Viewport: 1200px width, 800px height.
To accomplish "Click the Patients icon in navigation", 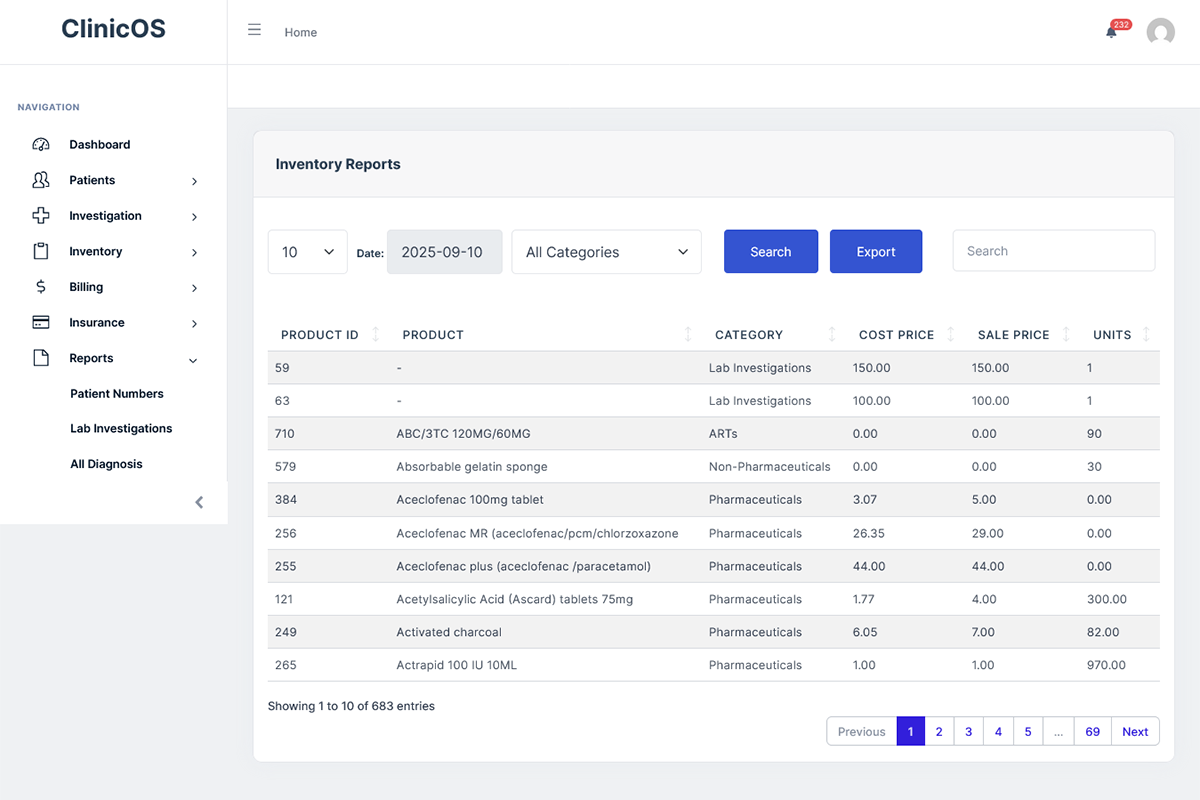I will 40,180.
